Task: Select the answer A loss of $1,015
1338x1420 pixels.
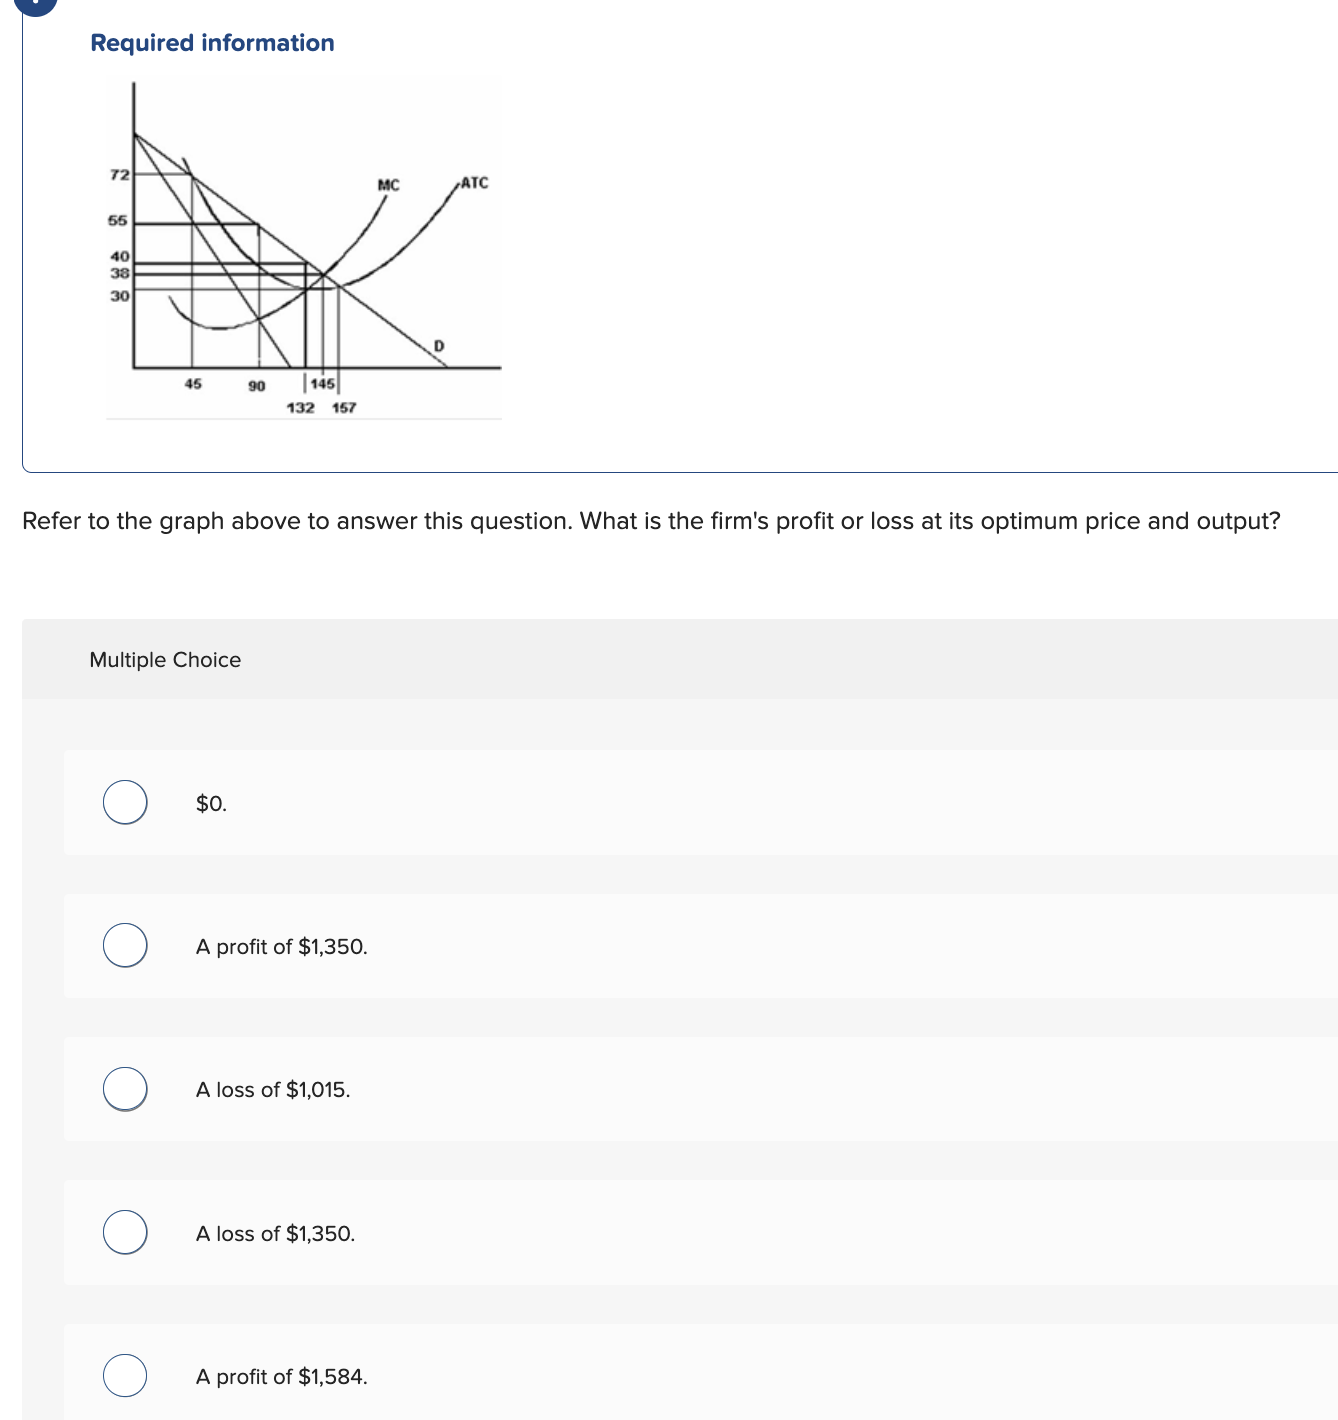Action: click(x=125, y=1090)
